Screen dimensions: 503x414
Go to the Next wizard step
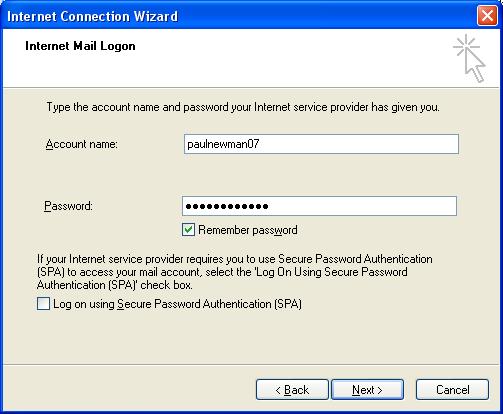tap(367, 389)
